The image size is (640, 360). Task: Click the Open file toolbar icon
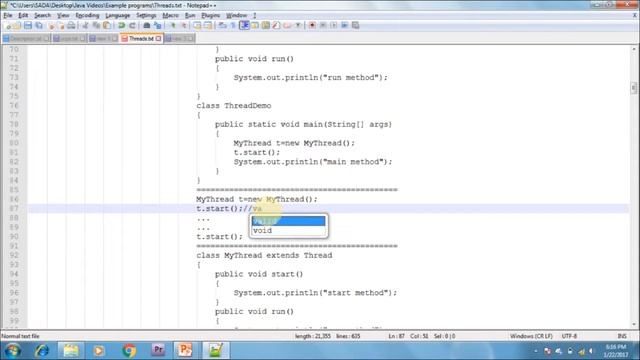click(17, 25)
